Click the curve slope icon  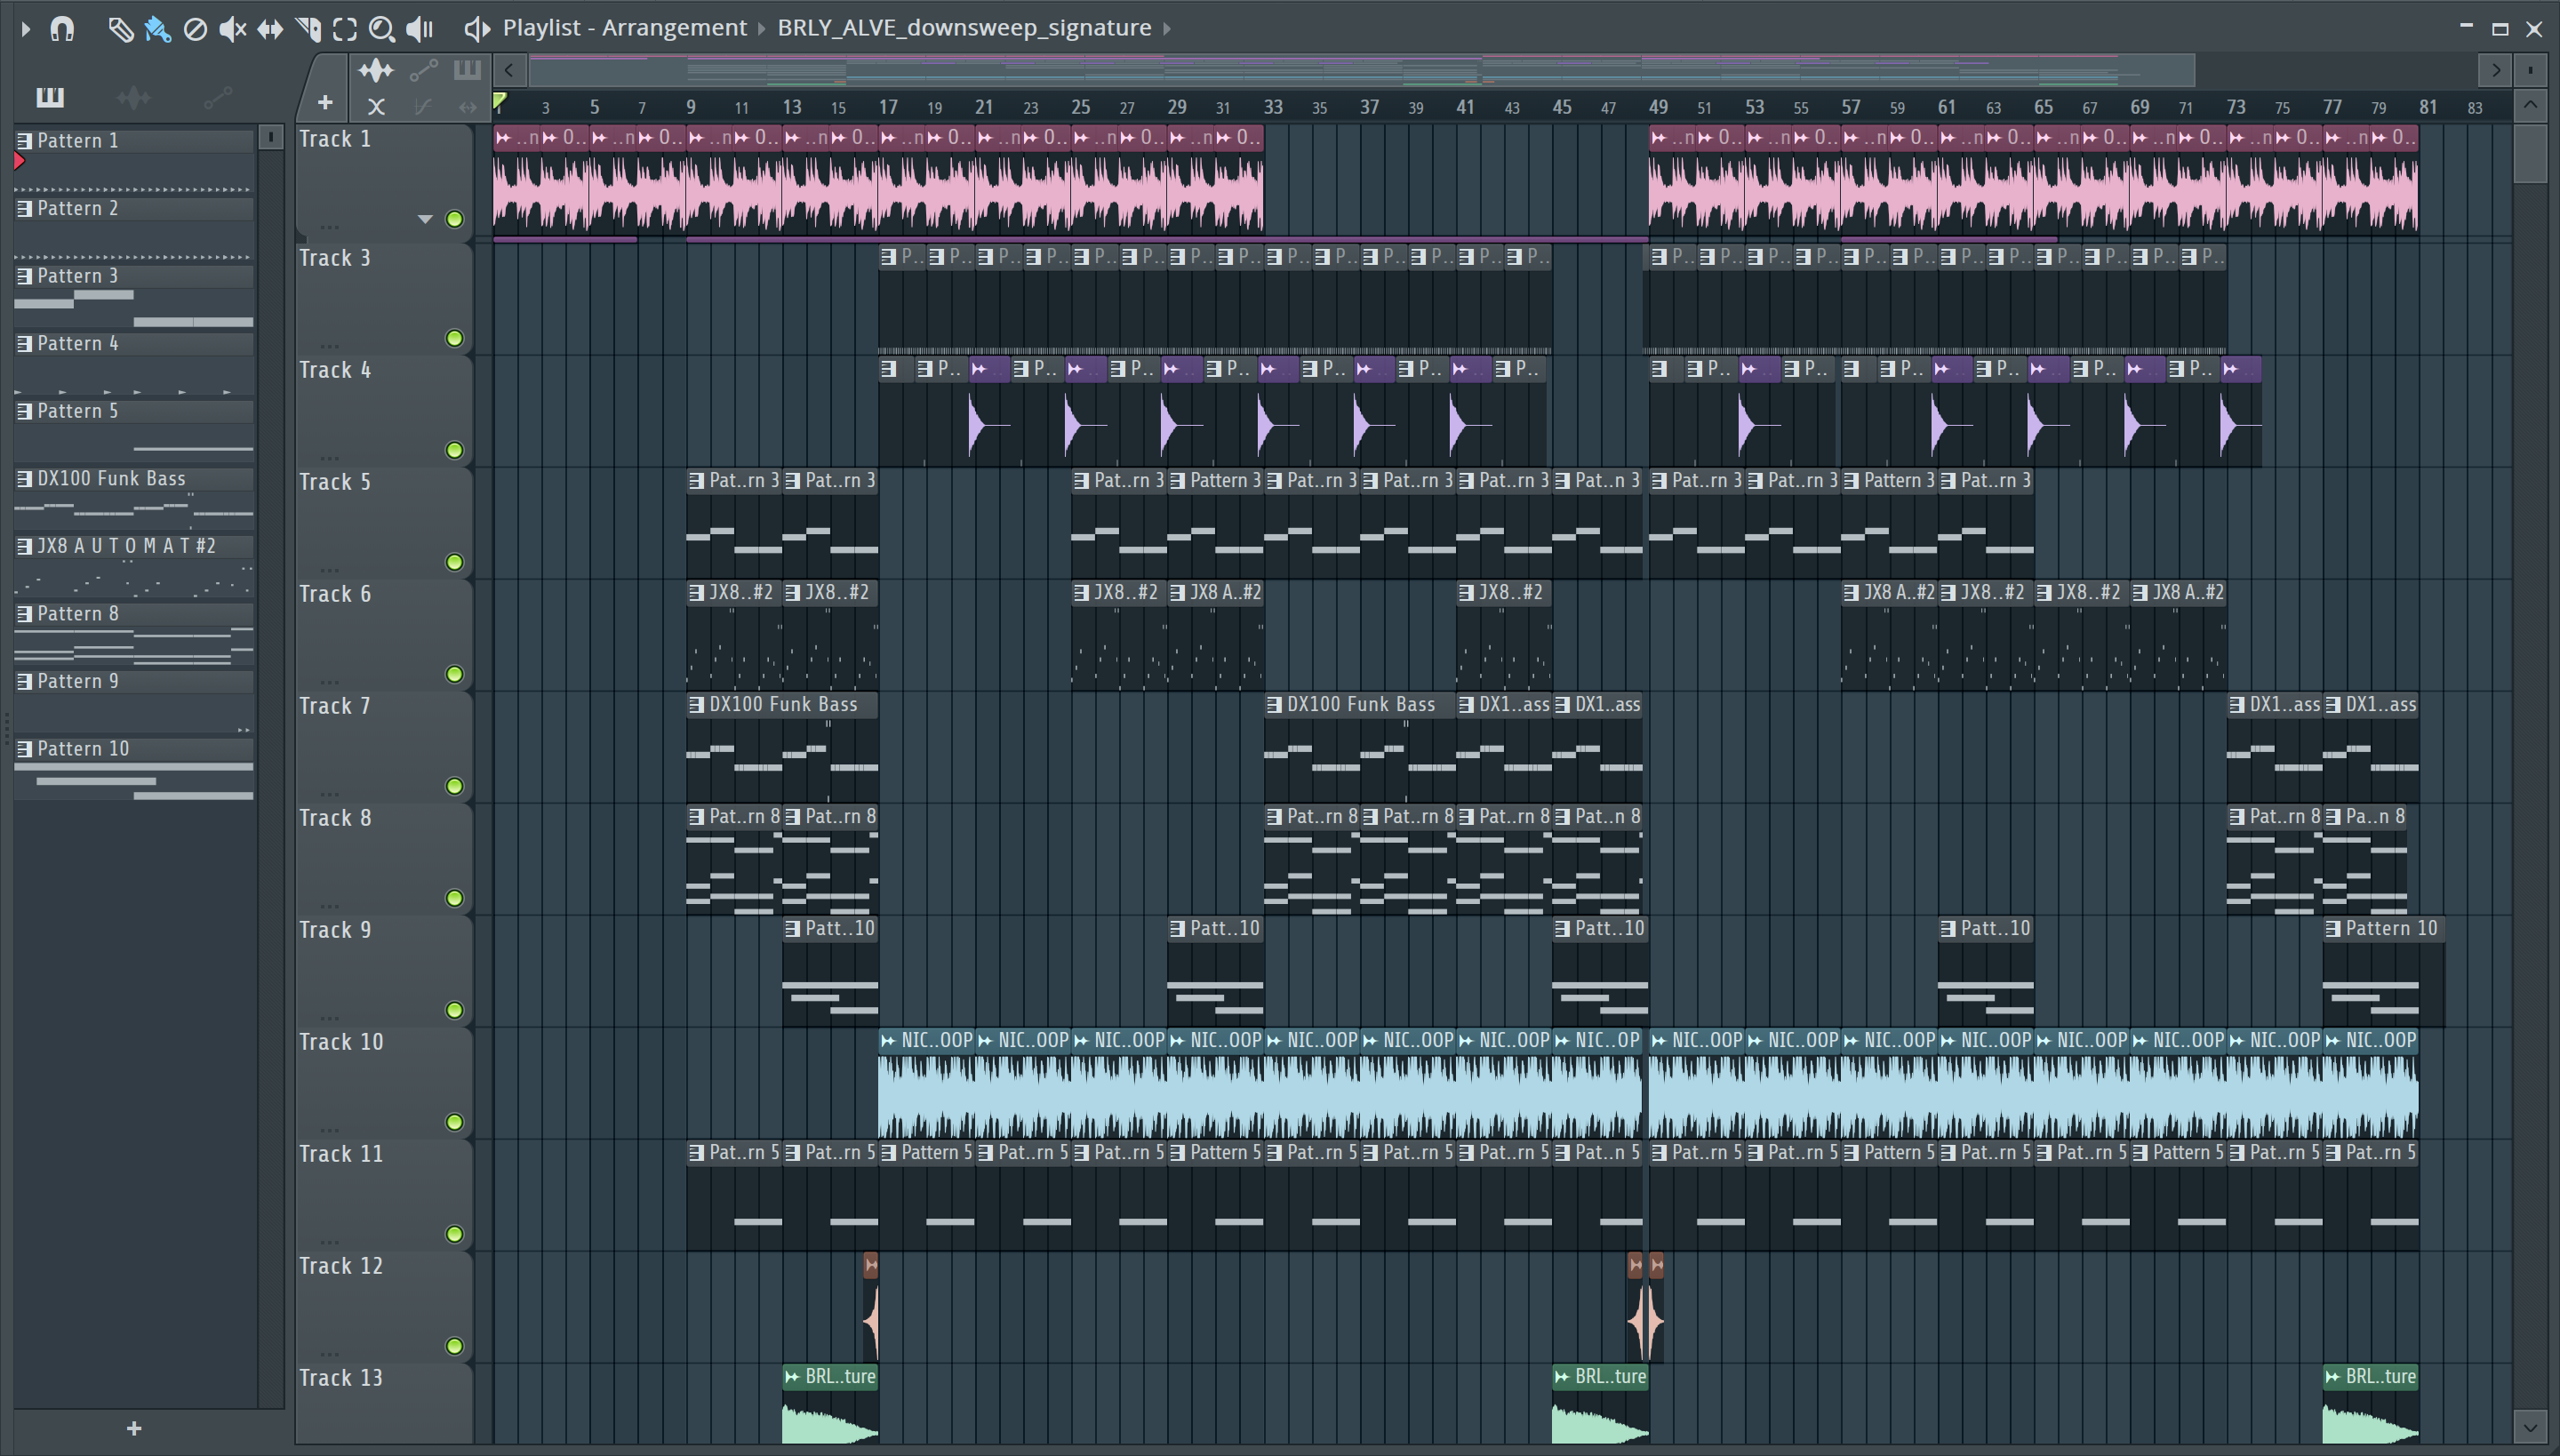pyautogui.click(x=424, y=106)
